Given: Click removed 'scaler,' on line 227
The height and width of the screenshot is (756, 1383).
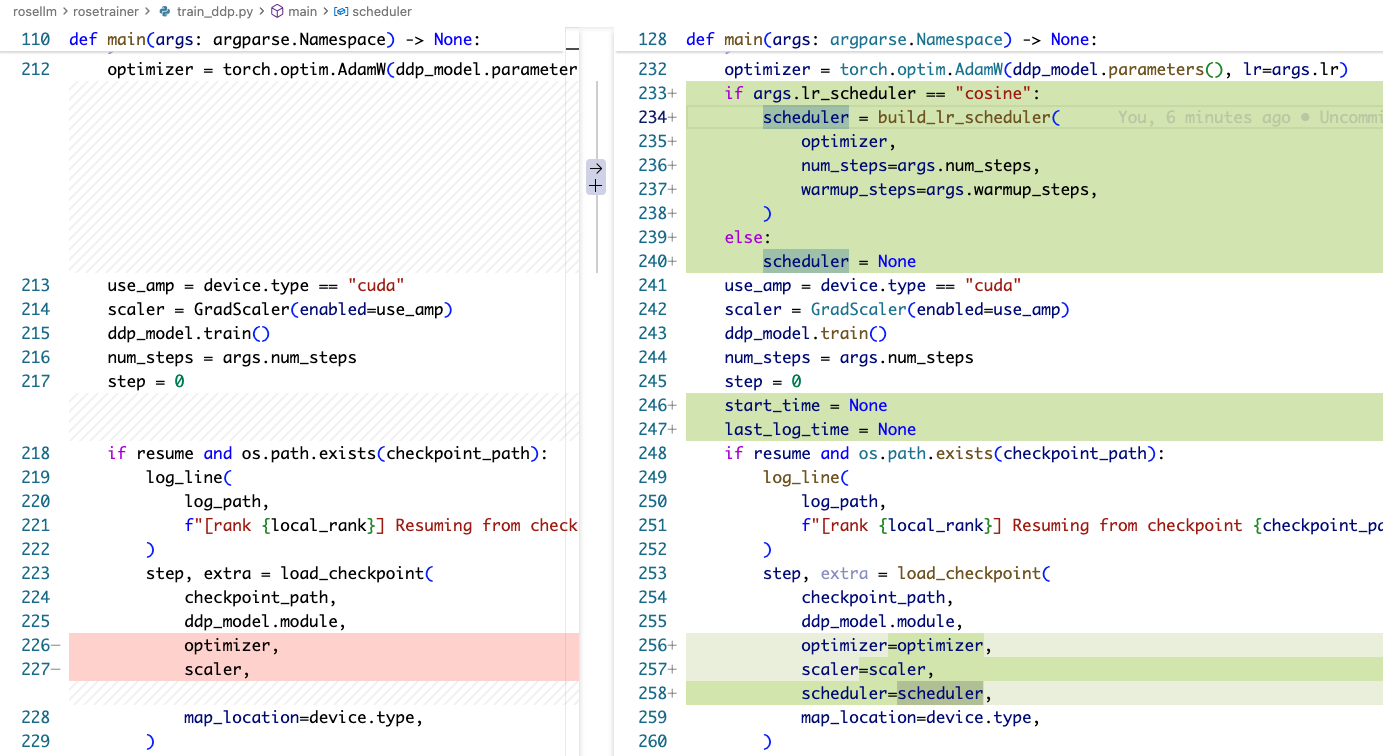Looking at the screenshot, I should 217,669.
